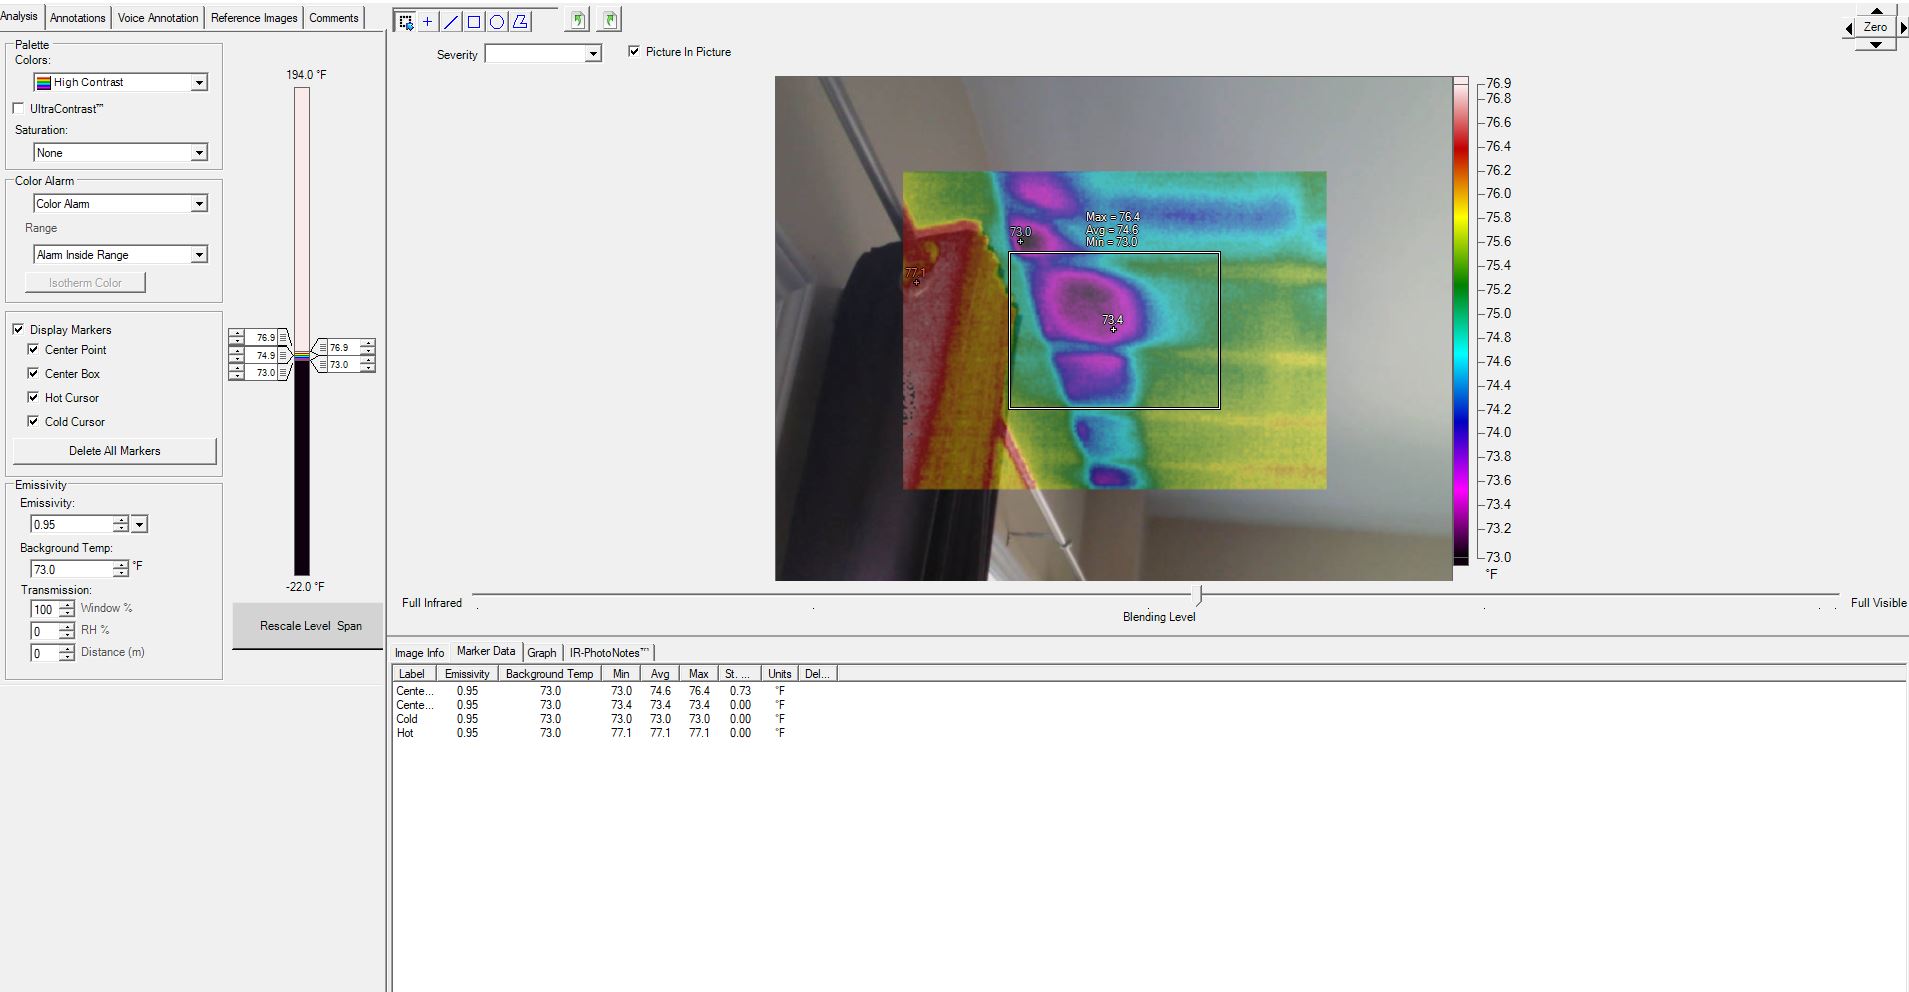Open the Alarm Inside Range dropdown

pos(120,255)
